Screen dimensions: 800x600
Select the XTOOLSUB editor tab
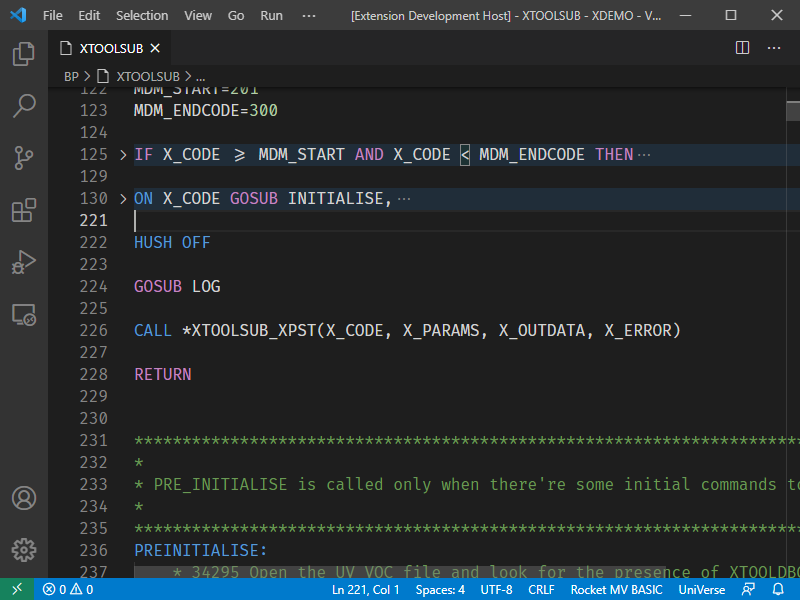click(110, 48)
